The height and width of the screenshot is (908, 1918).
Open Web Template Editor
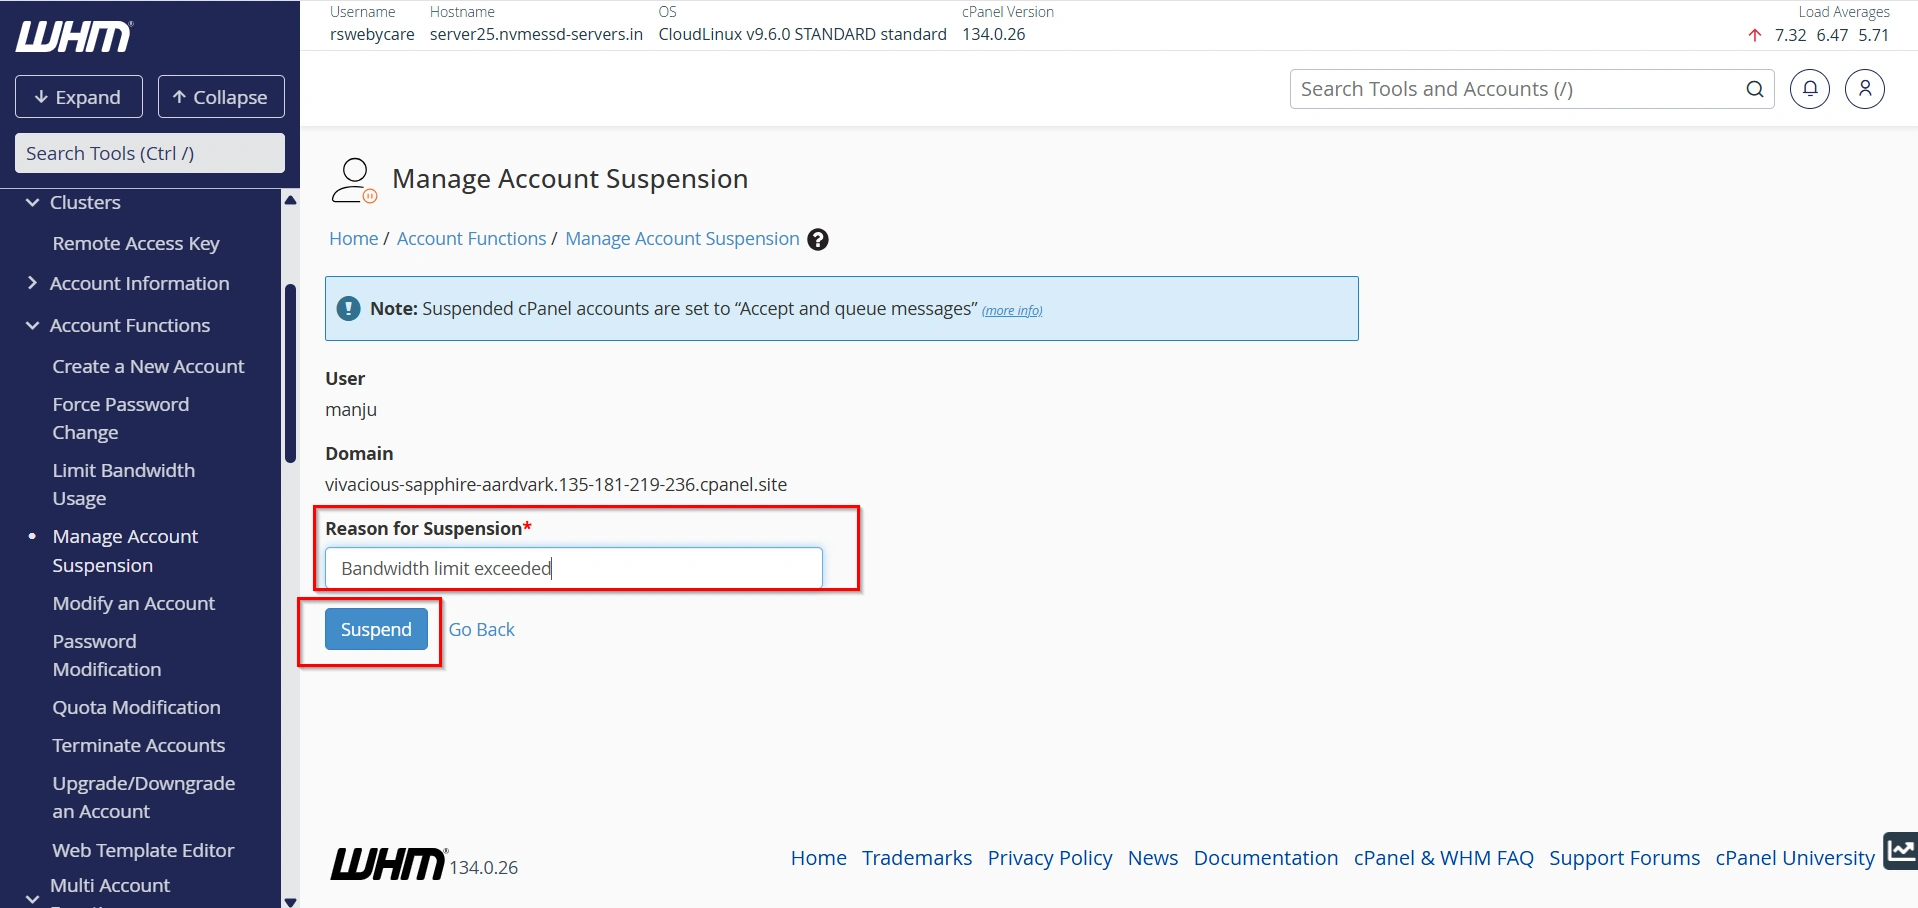143,851
